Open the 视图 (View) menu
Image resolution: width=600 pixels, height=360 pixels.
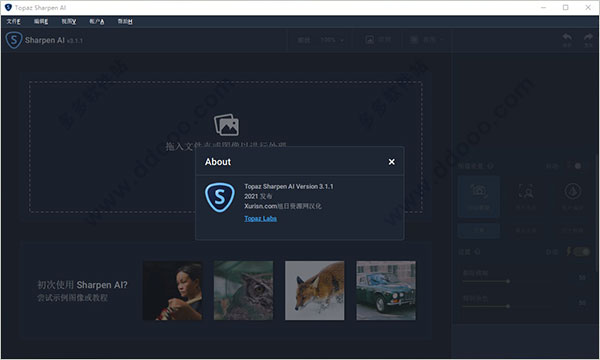click(x=69, y=21)
